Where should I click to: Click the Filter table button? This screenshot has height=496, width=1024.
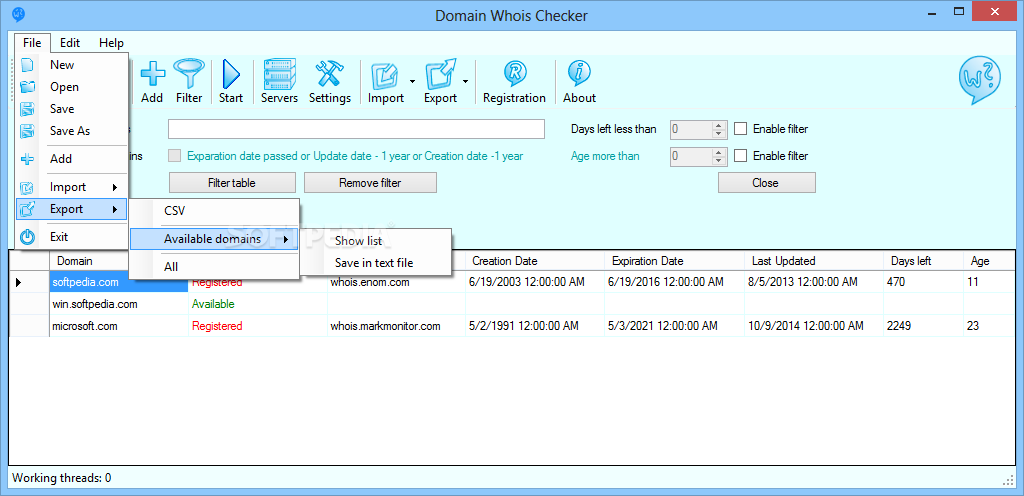click(232, 183)
